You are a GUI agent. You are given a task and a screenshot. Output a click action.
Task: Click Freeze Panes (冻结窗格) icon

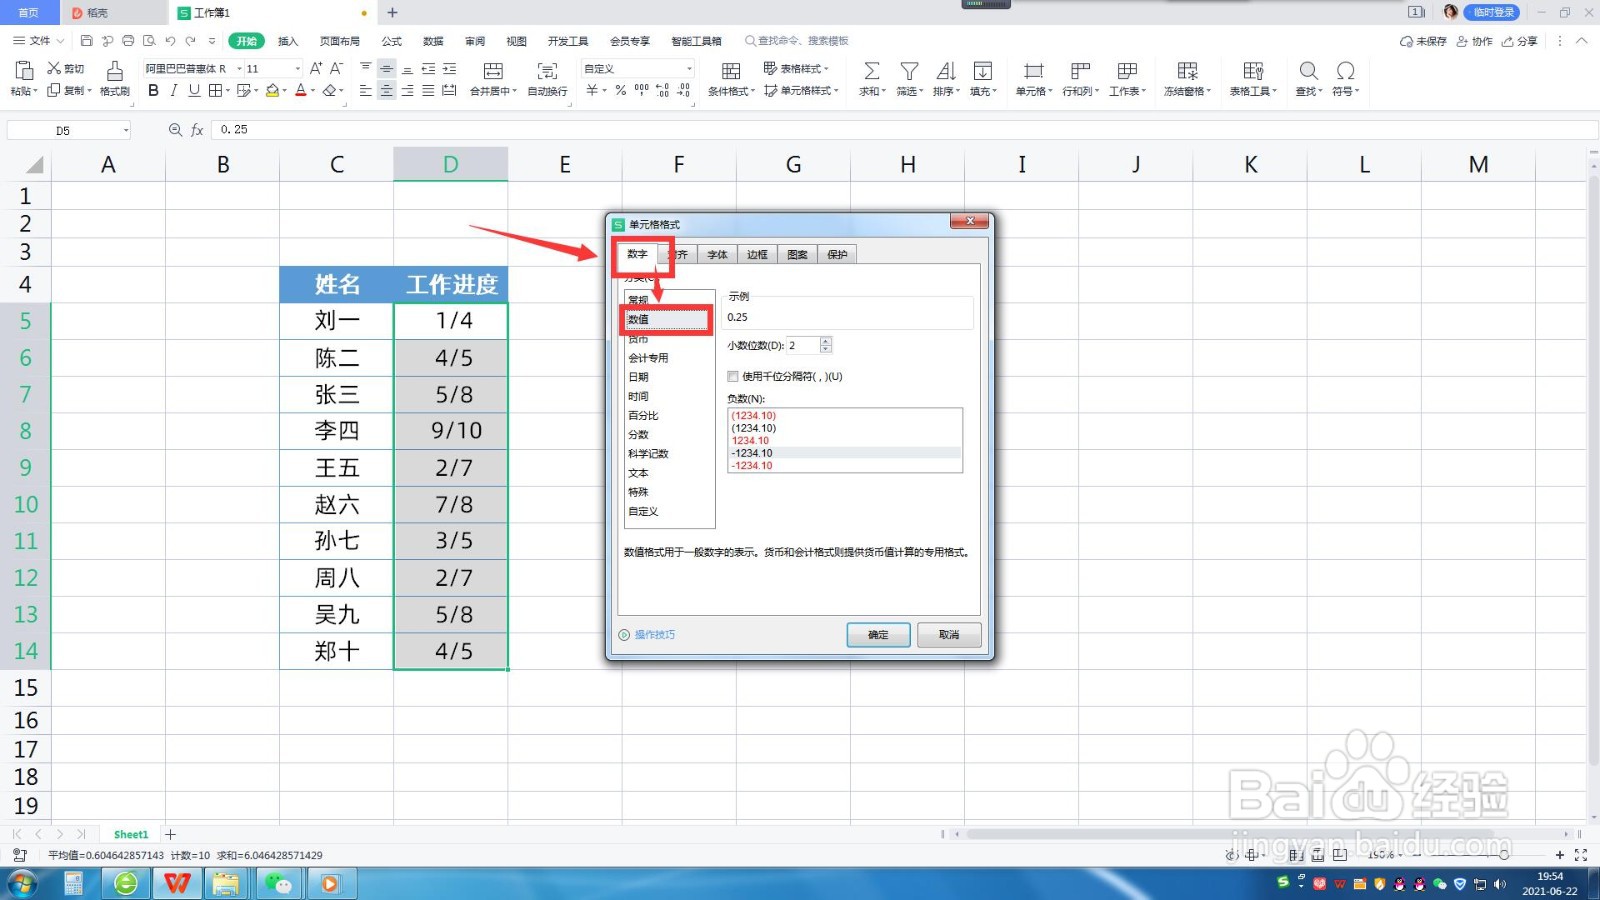click(x=1187, y=71)
